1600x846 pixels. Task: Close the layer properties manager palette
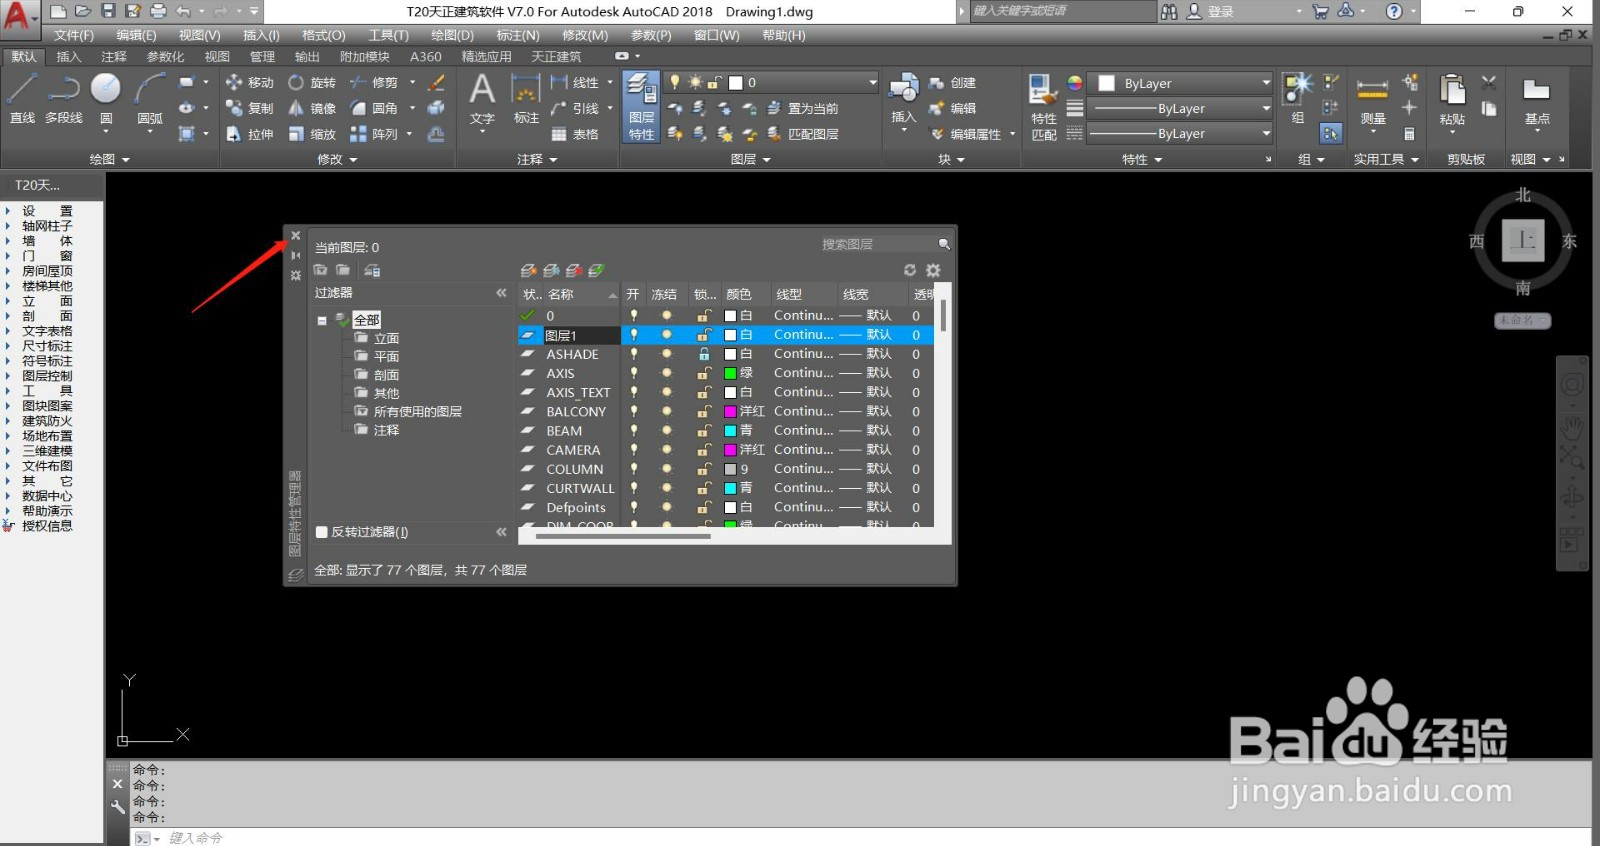click(x=296, y=236)
